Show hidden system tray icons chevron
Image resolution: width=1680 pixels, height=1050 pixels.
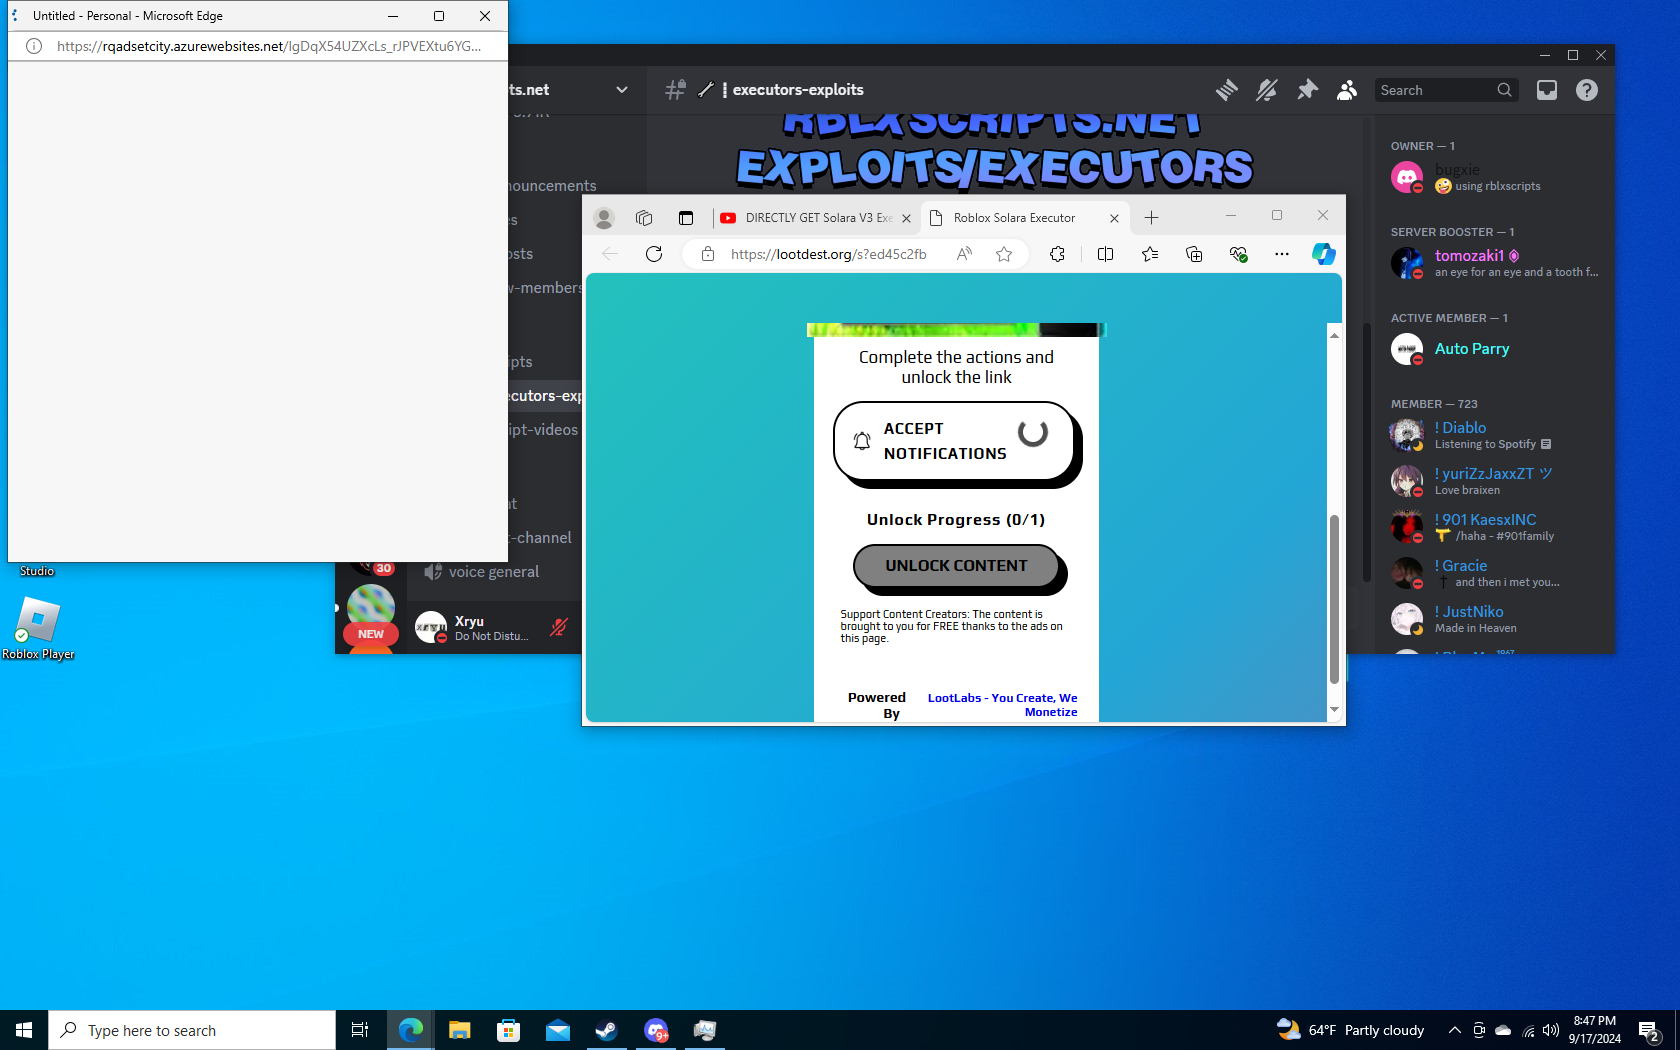[1454, 1030]
